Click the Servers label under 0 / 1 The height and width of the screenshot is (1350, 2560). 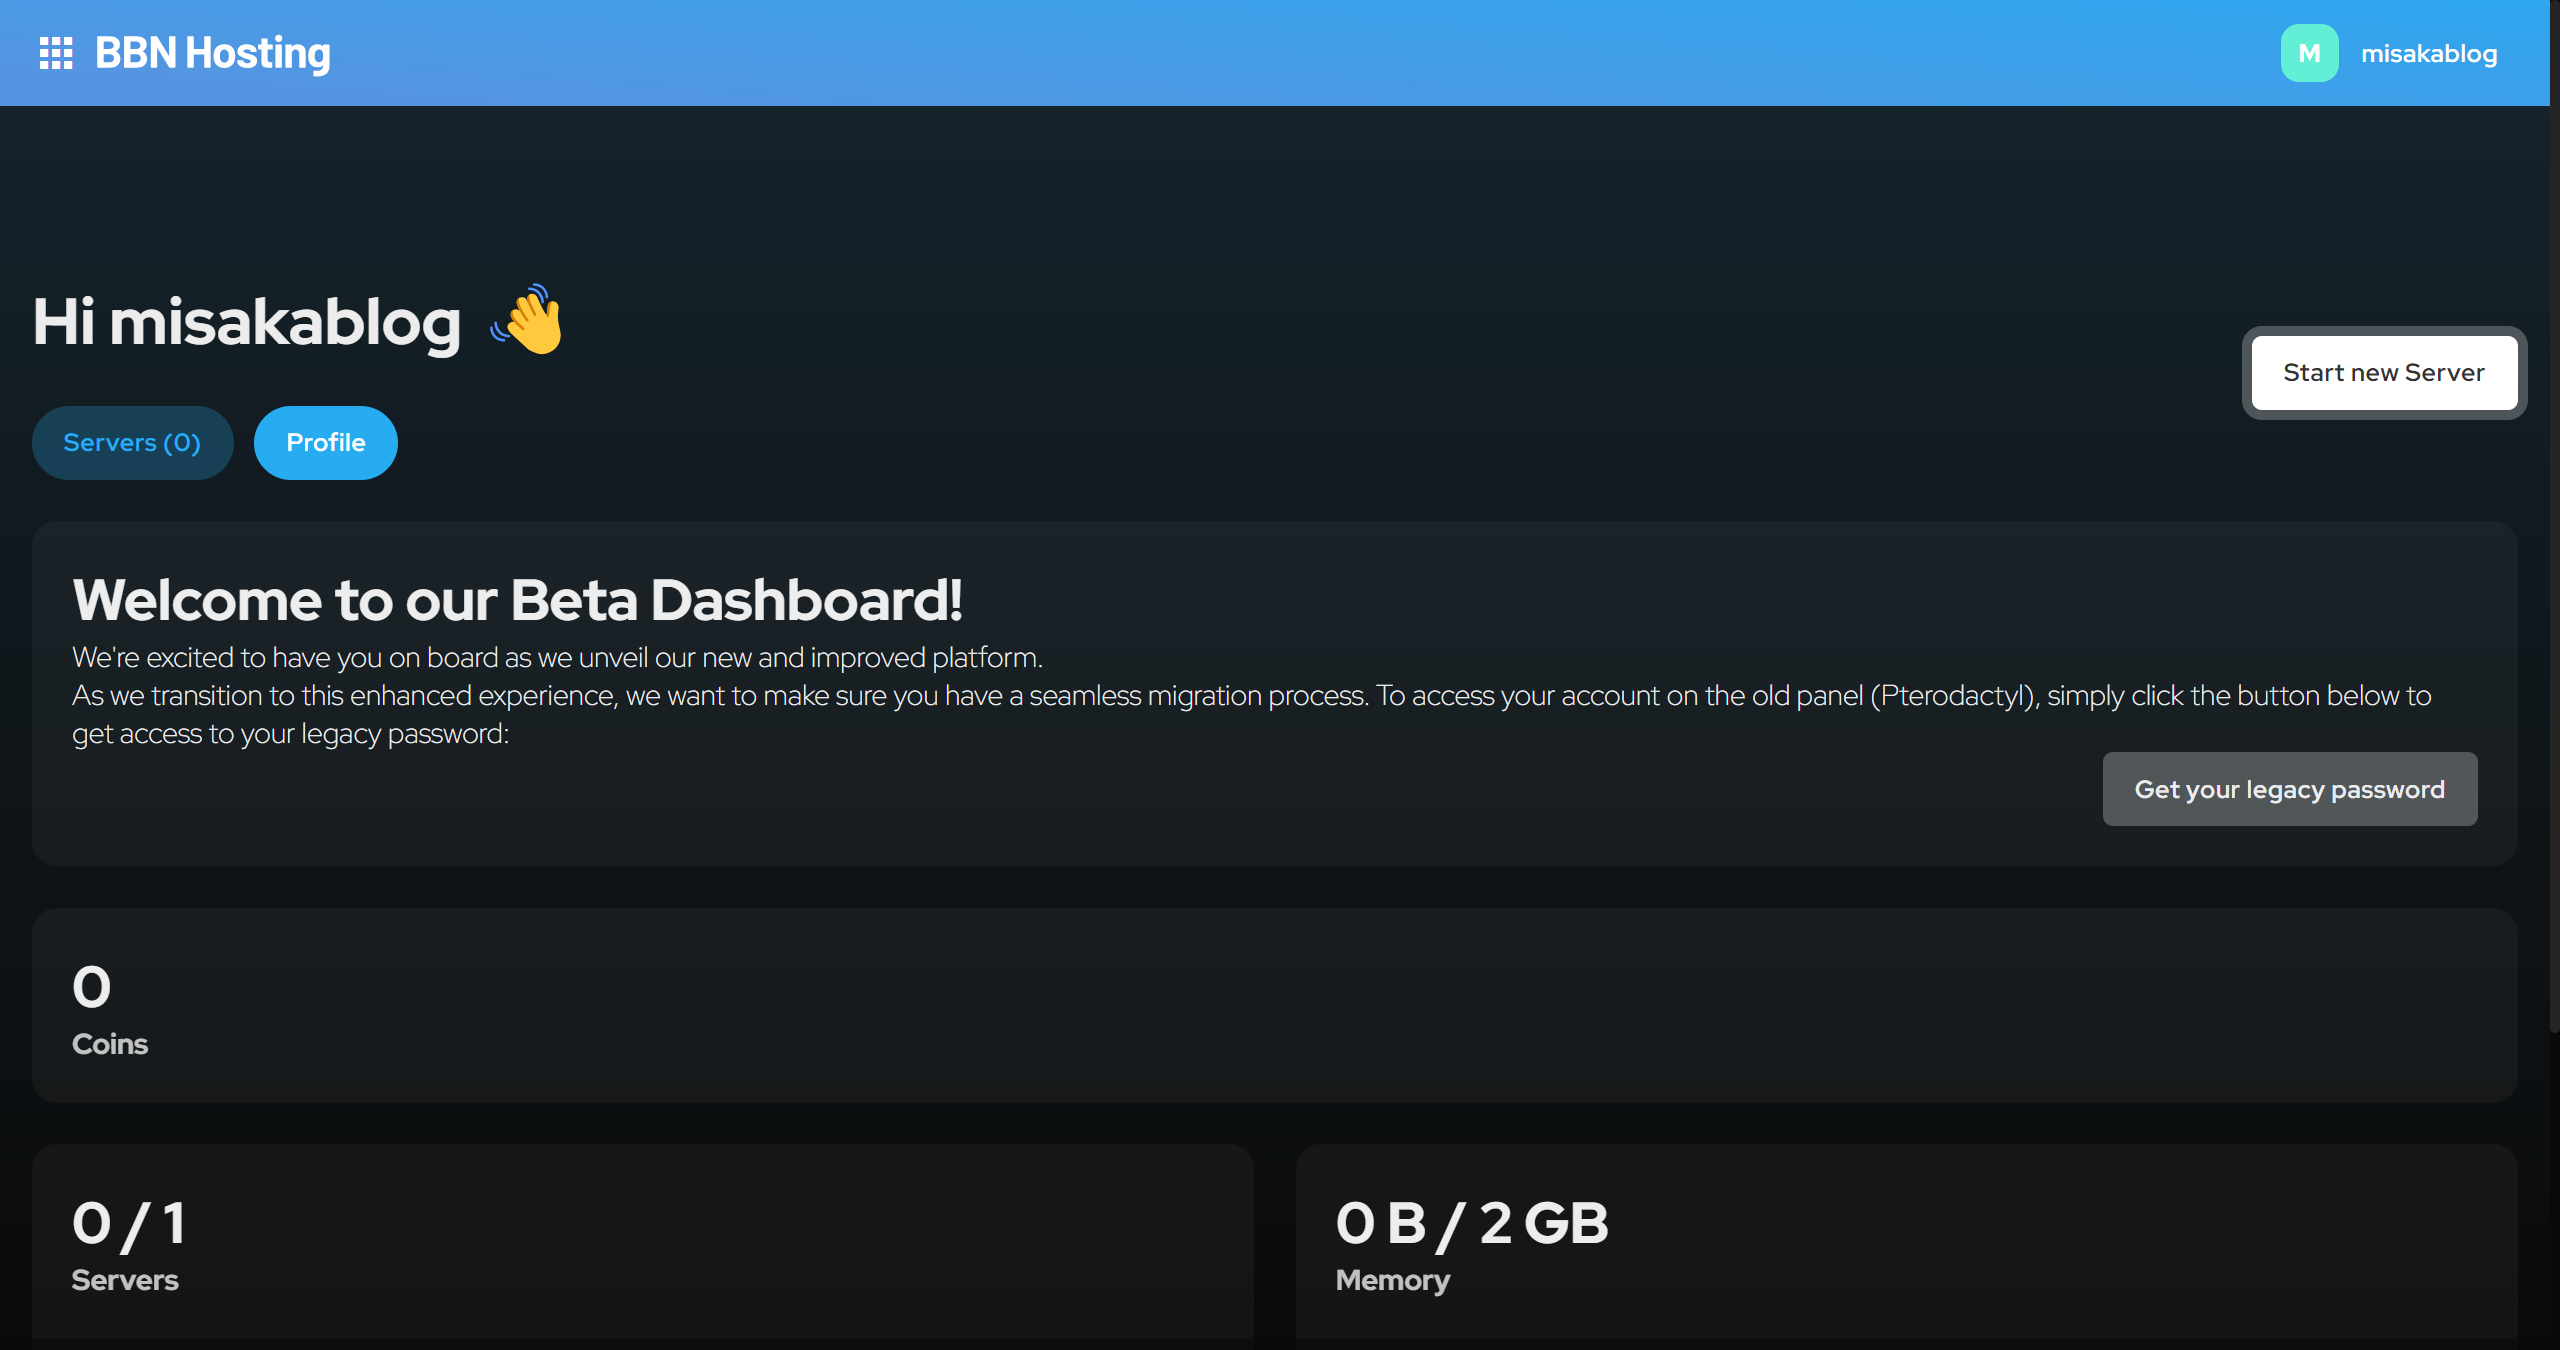point(125,1280)
